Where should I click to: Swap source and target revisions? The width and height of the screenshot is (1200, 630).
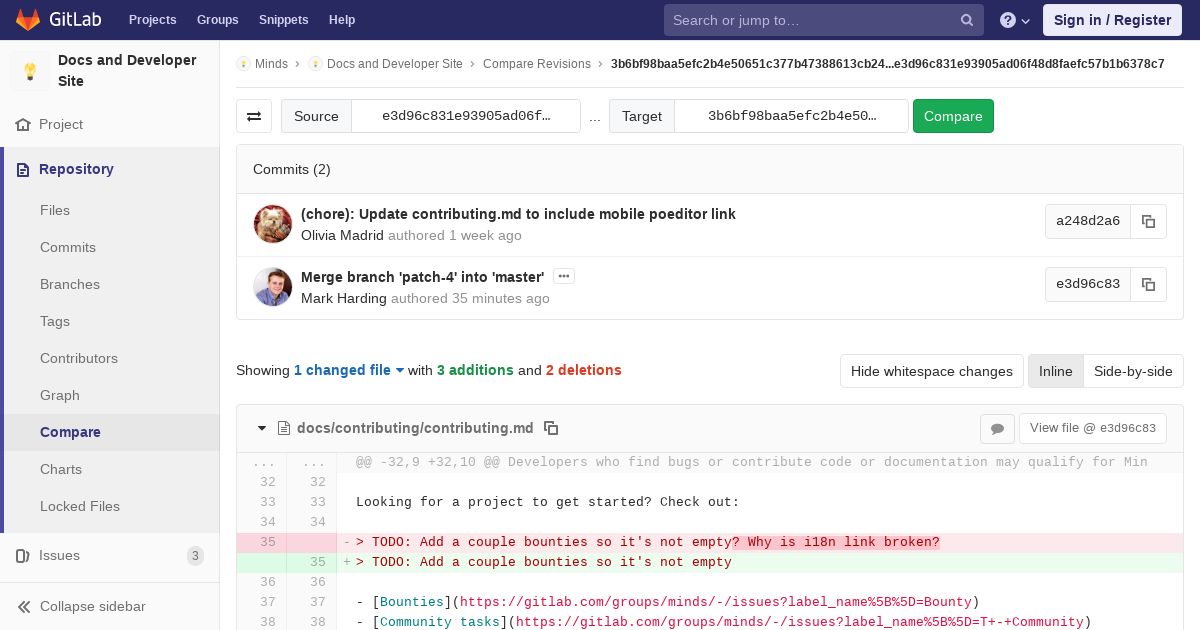tap(254, 116)
